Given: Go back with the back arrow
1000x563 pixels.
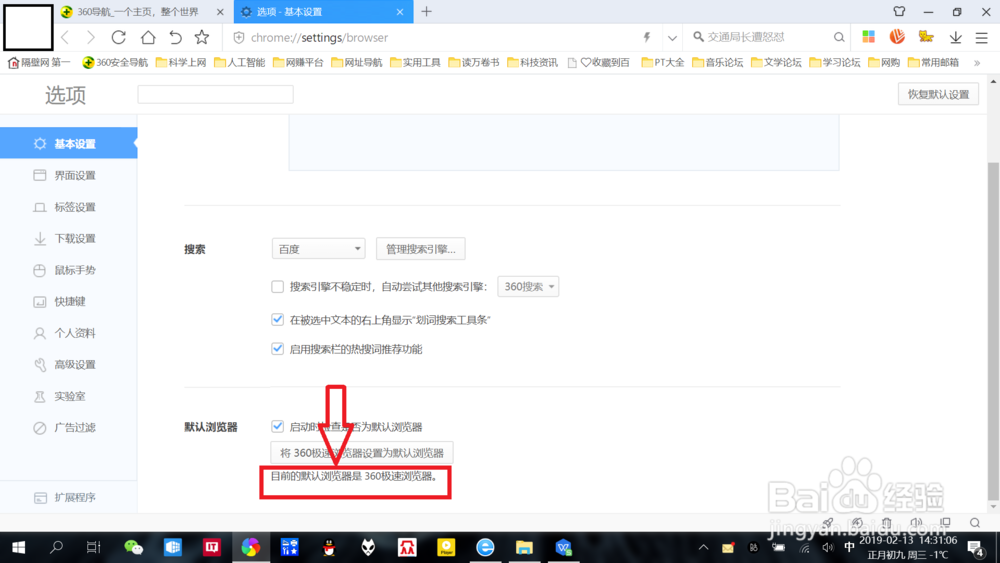Looking at the screenshot, I should (66, 38).
